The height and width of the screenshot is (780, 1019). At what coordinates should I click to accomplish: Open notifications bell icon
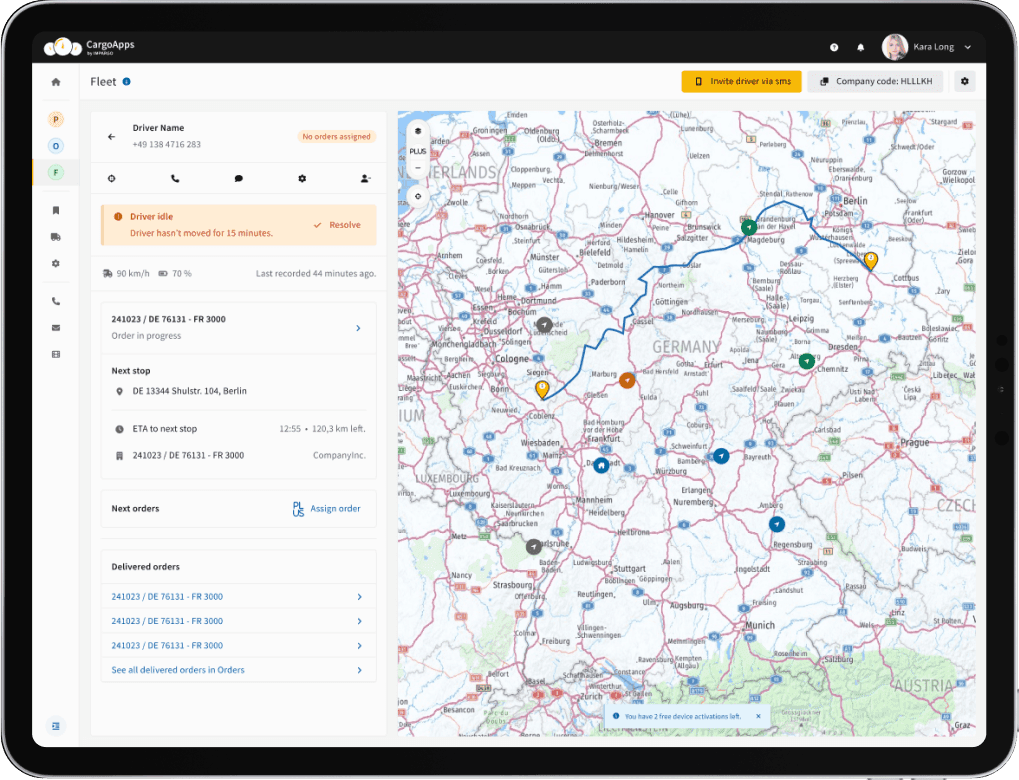860,48
